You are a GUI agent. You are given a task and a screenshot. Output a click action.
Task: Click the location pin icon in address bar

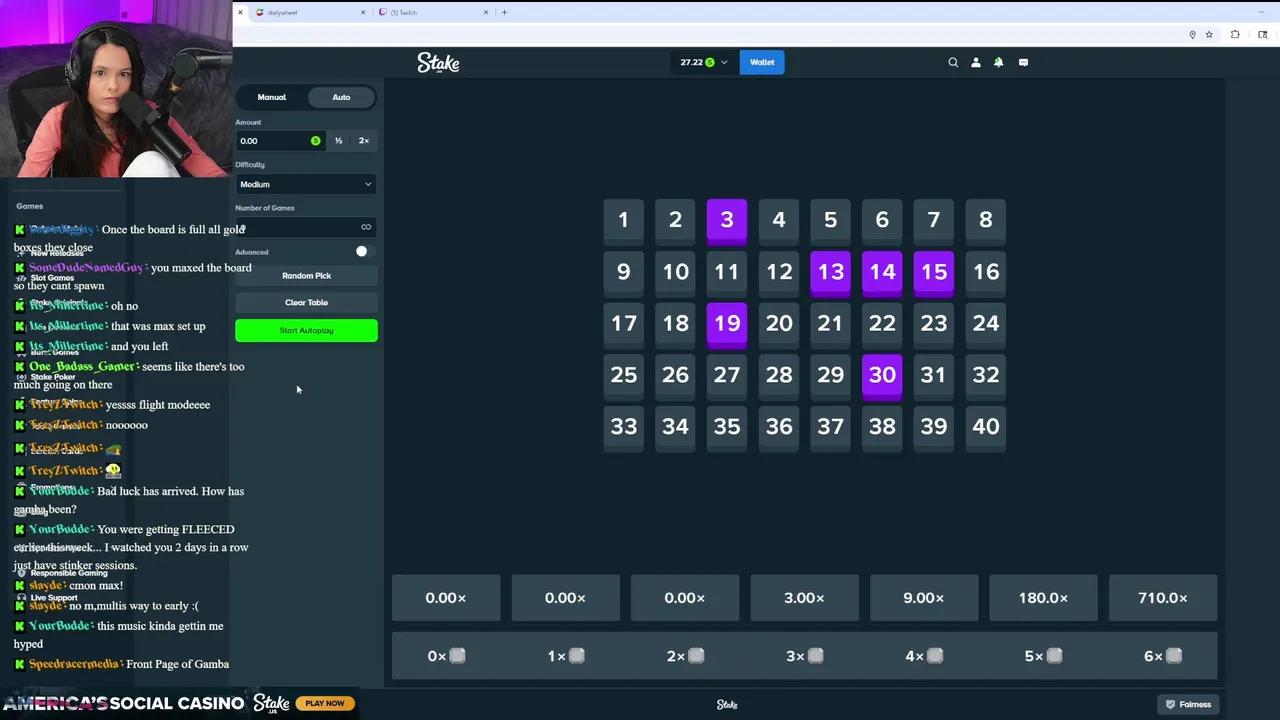[1192, 35]
